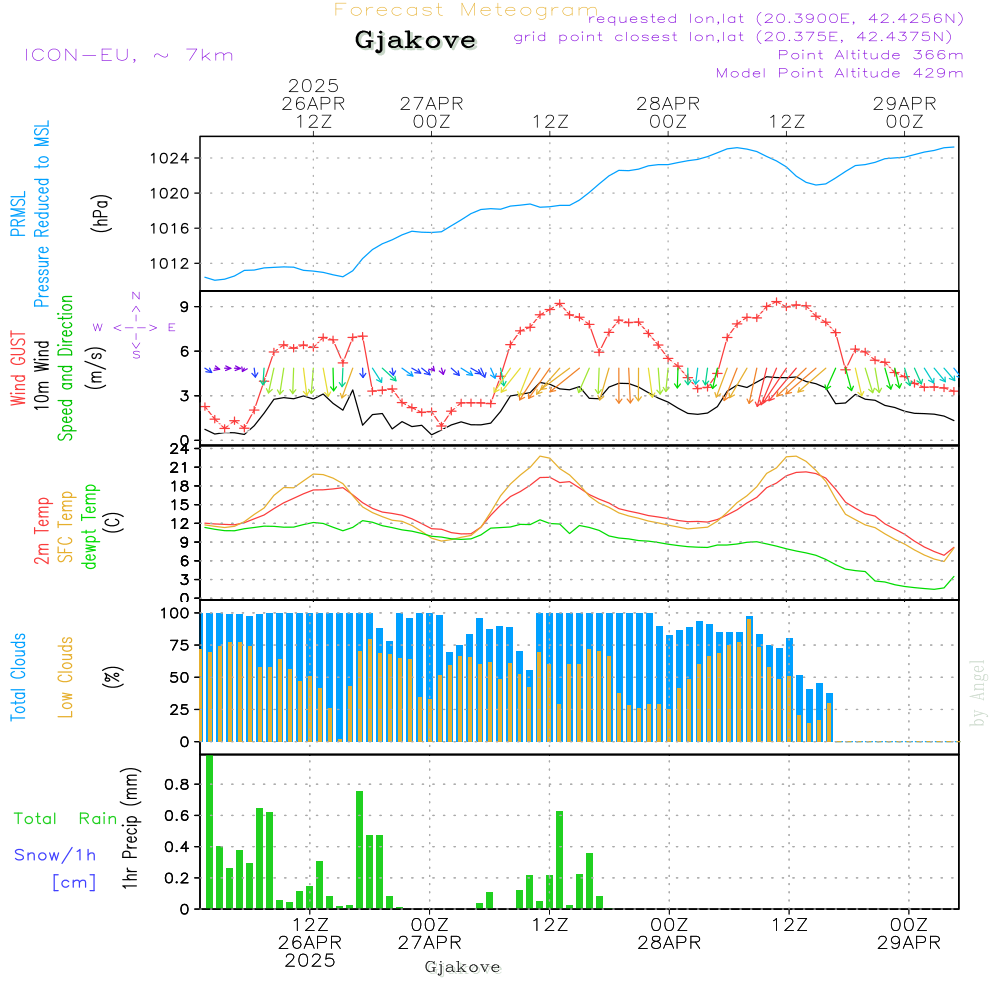Select the Forecast Meteogram heading
Viewport: 1000px width, 1000px height.
466,10
